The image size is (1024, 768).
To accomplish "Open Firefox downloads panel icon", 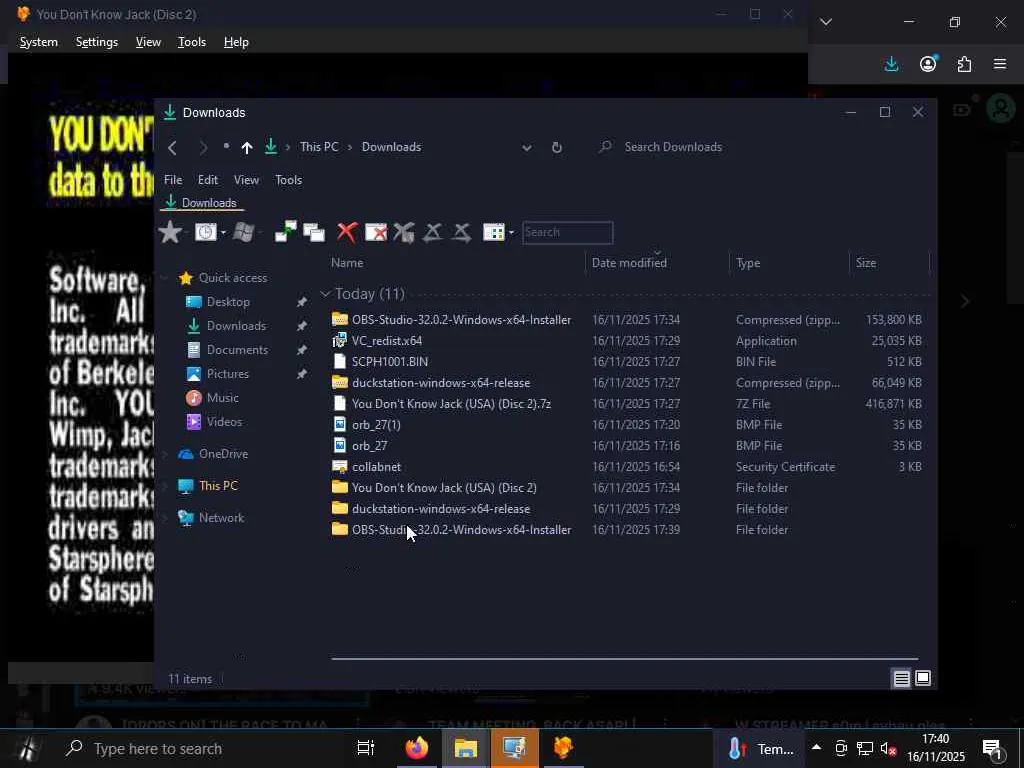I will click(891, 64).
